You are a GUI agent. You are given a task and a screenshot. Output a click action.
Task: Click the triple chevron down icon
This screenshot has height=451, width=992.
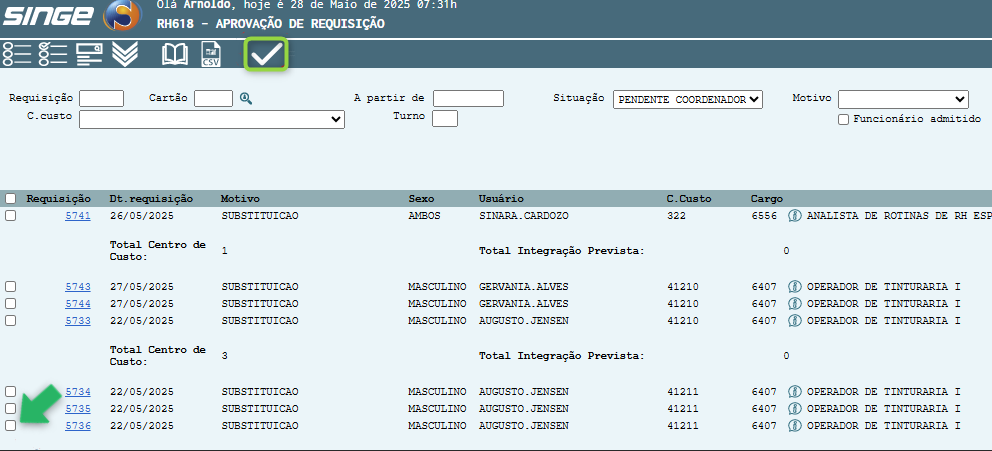point(125,55)
